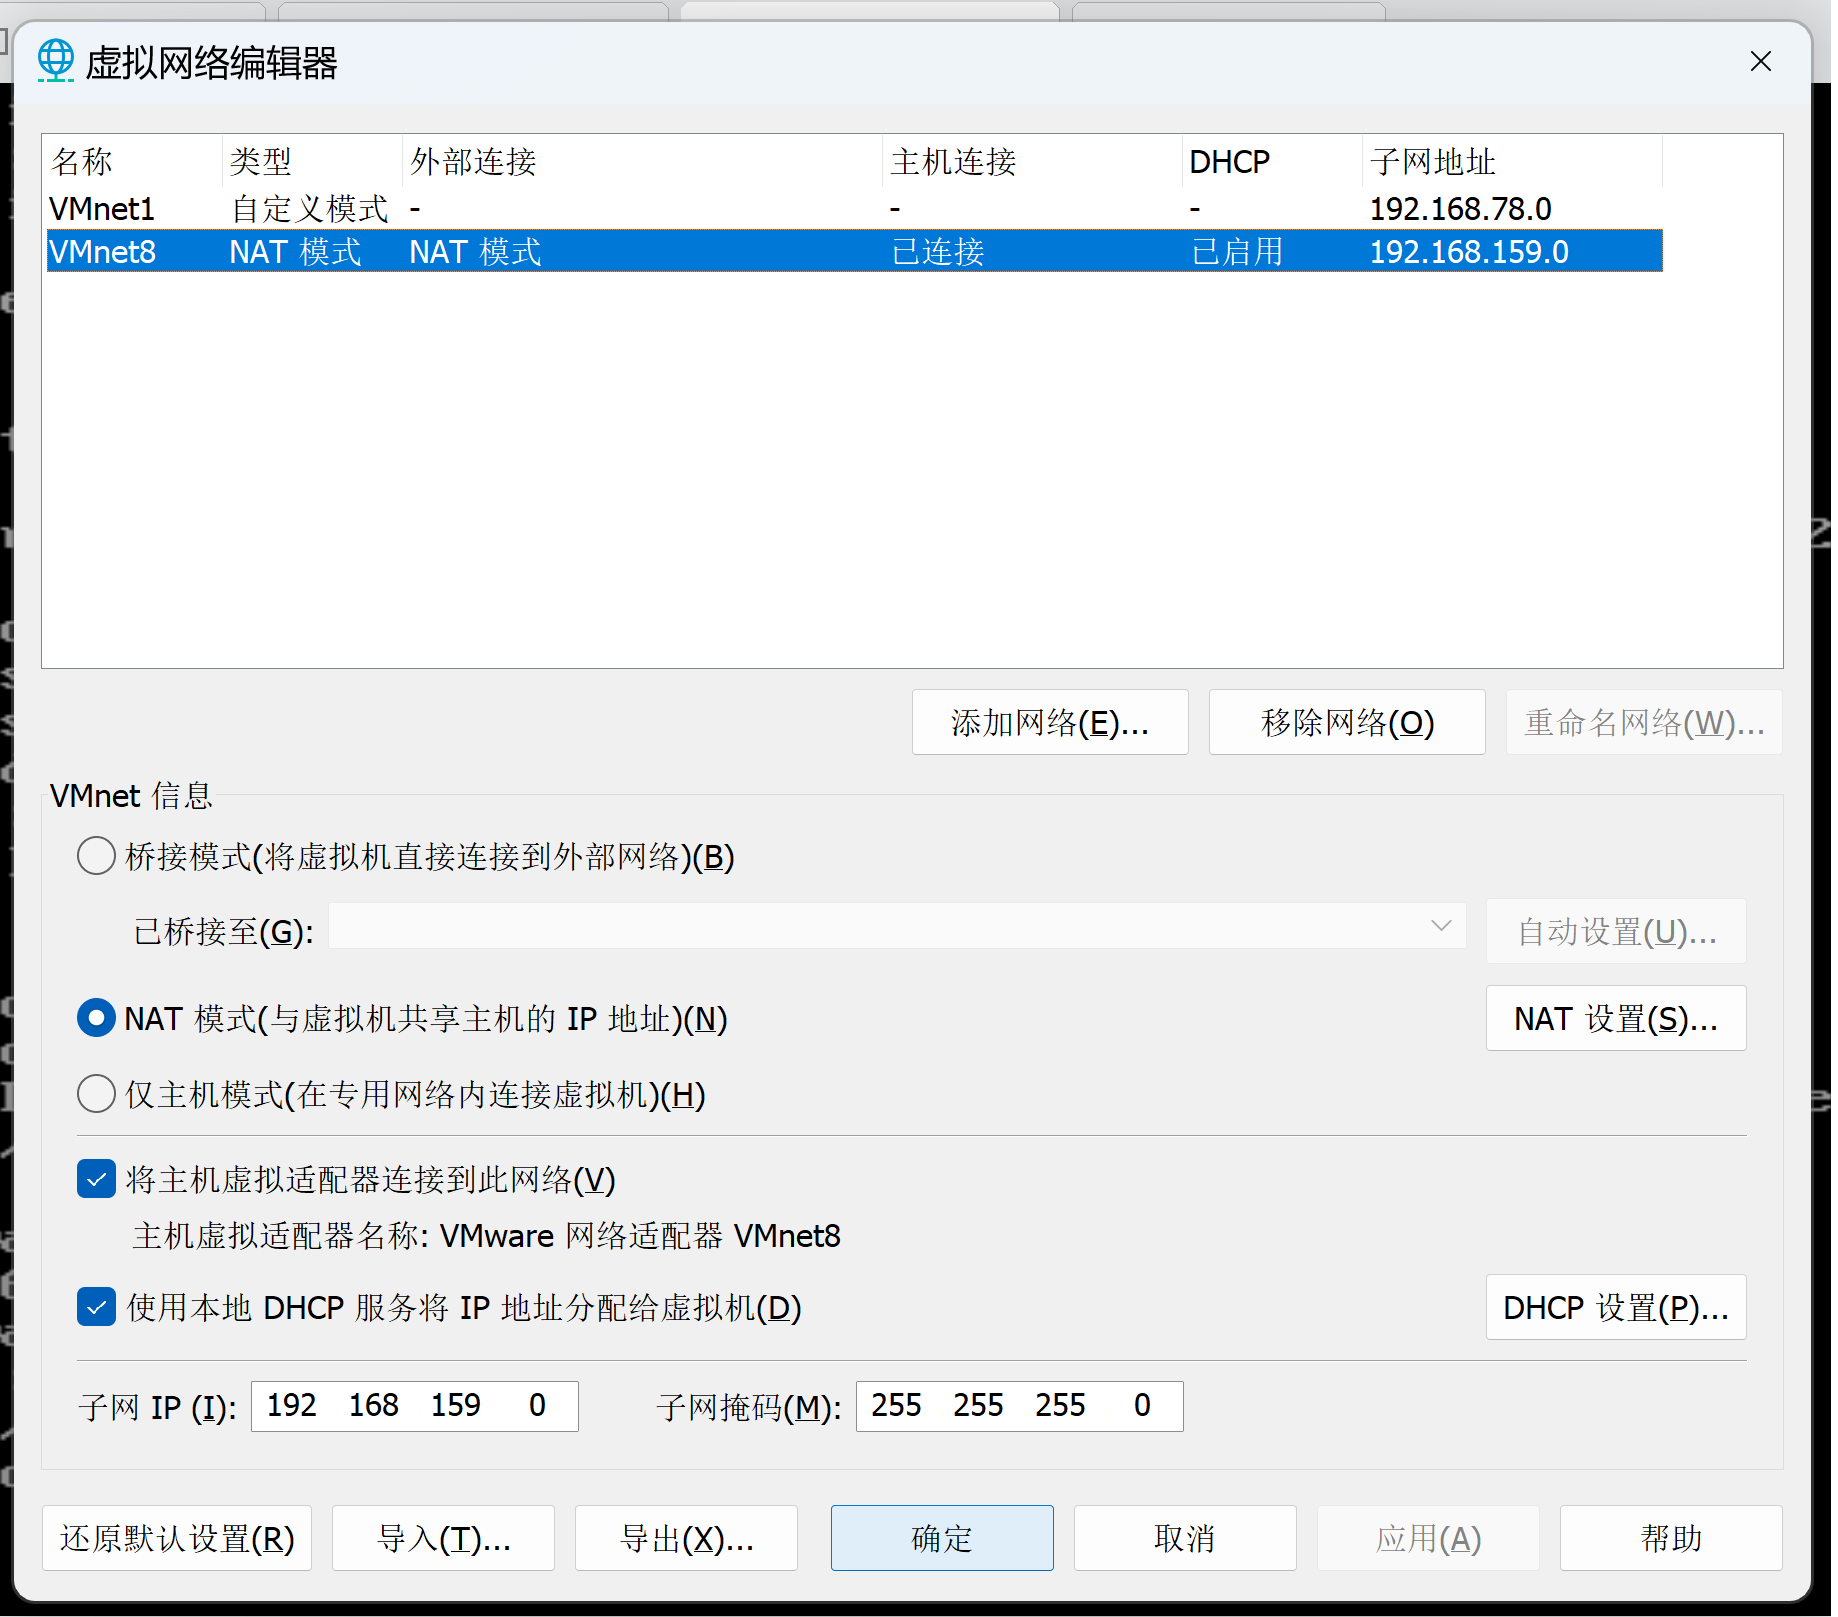Viewport: 1838px width, 1617px height.
Task: Click the 子网掩码 input field
Action: click(x=1018, y=1407)
